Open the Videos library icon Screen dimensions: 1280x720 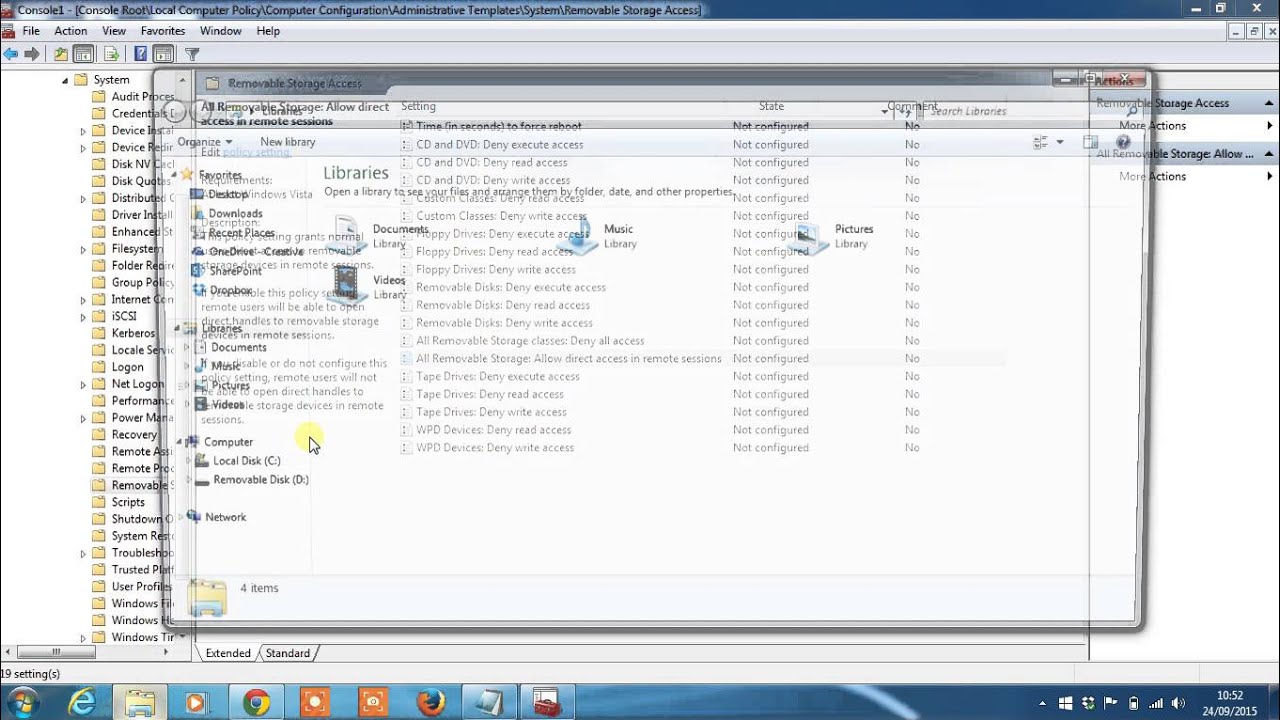[x=347, y=286]
